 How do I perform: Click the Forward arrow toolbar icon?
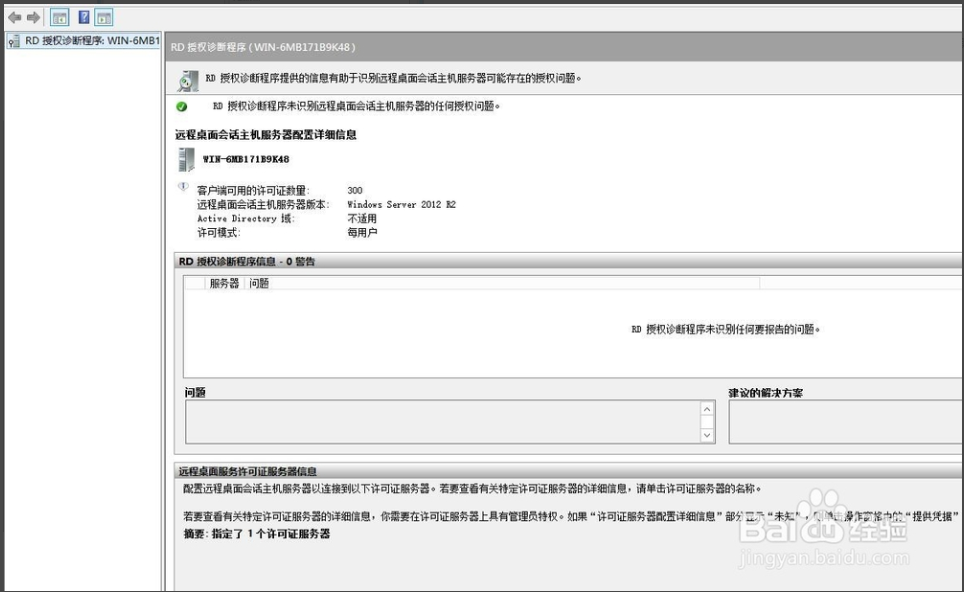coord(33,17)
